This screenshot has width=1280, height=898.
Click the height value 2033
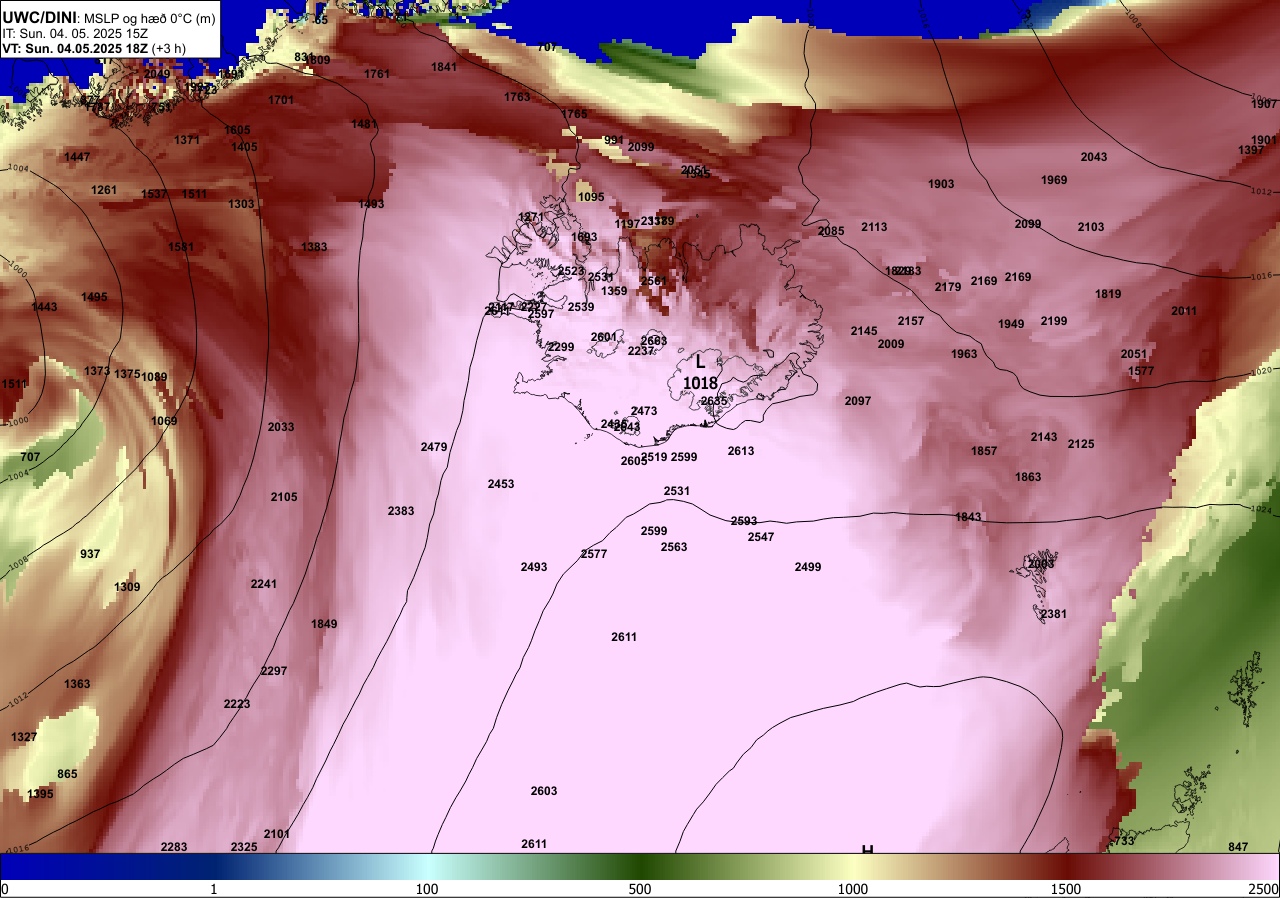click(281, 427)
